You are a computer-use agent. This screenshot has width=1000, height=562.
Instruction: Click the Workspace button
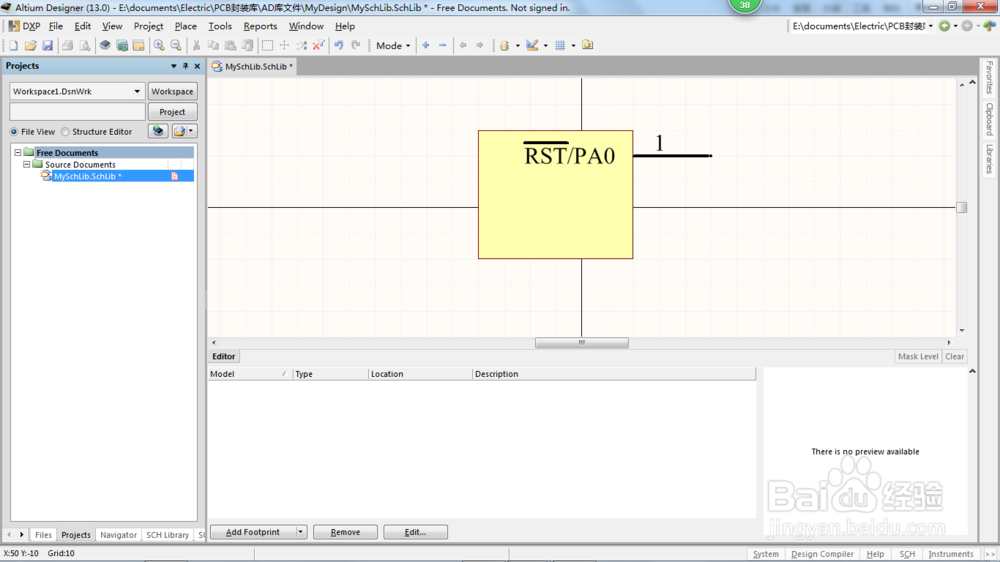click(x=172, y=91)
